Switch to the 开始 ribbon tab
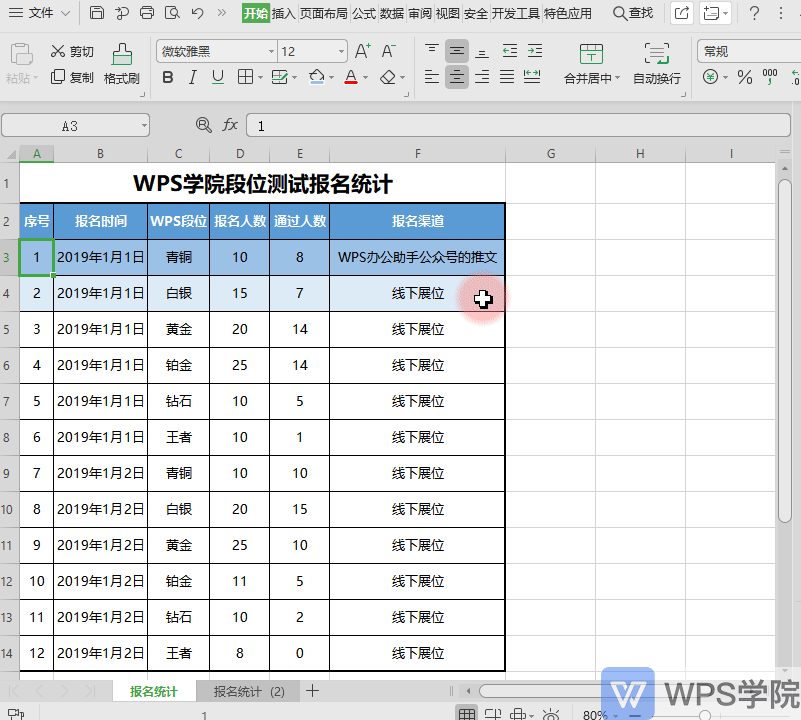Screen dimensions: 801x720 pyautogui.click(x=255, y=13)
